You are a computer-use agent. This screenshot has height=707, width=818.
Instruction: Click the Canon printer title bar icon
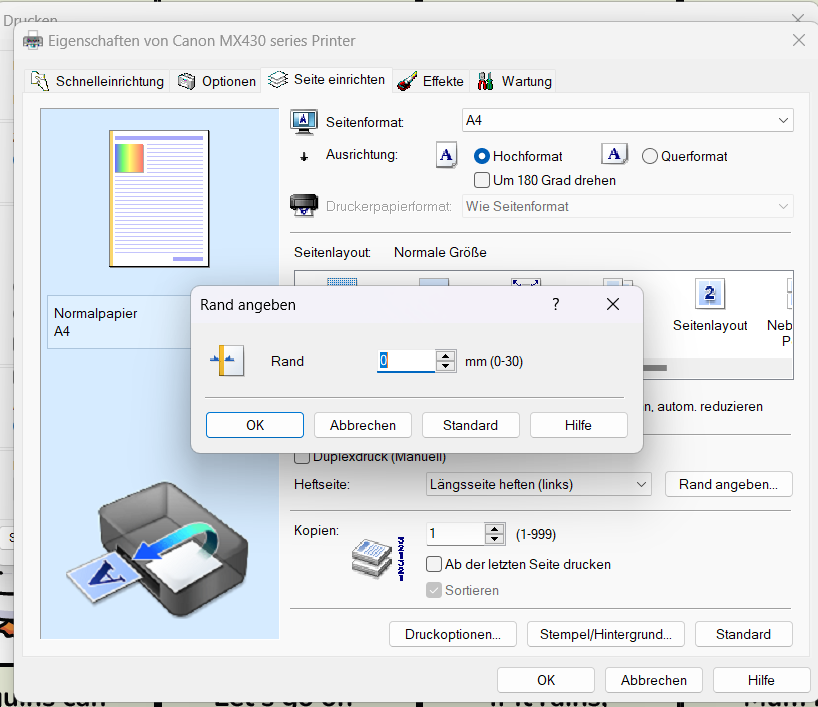coord(33,41)
